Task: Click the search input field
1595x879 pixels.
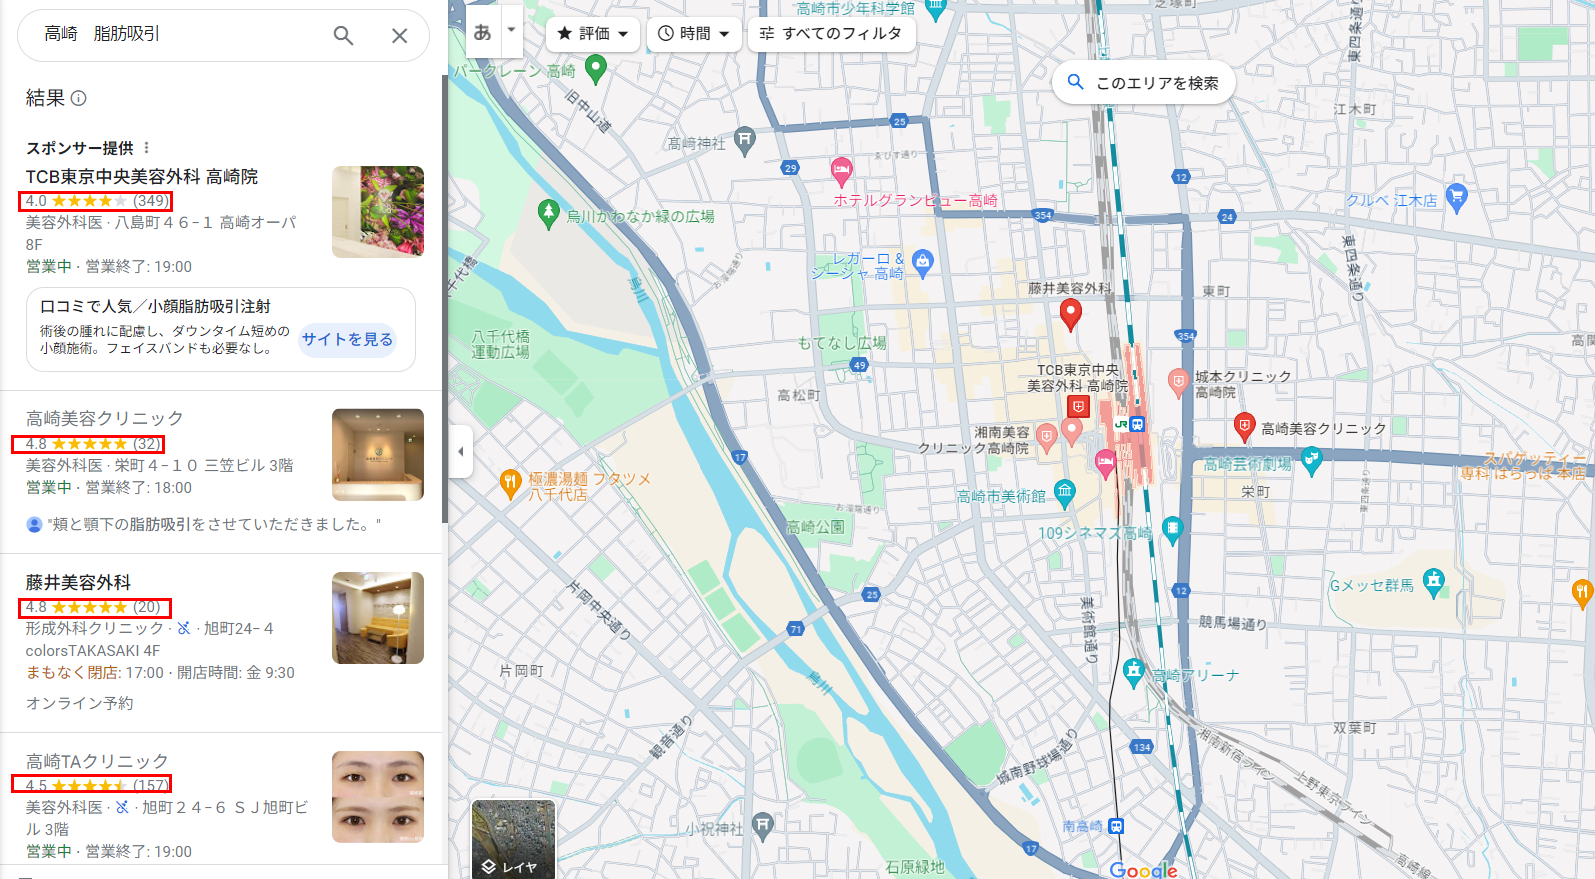Action: [180, 34]
